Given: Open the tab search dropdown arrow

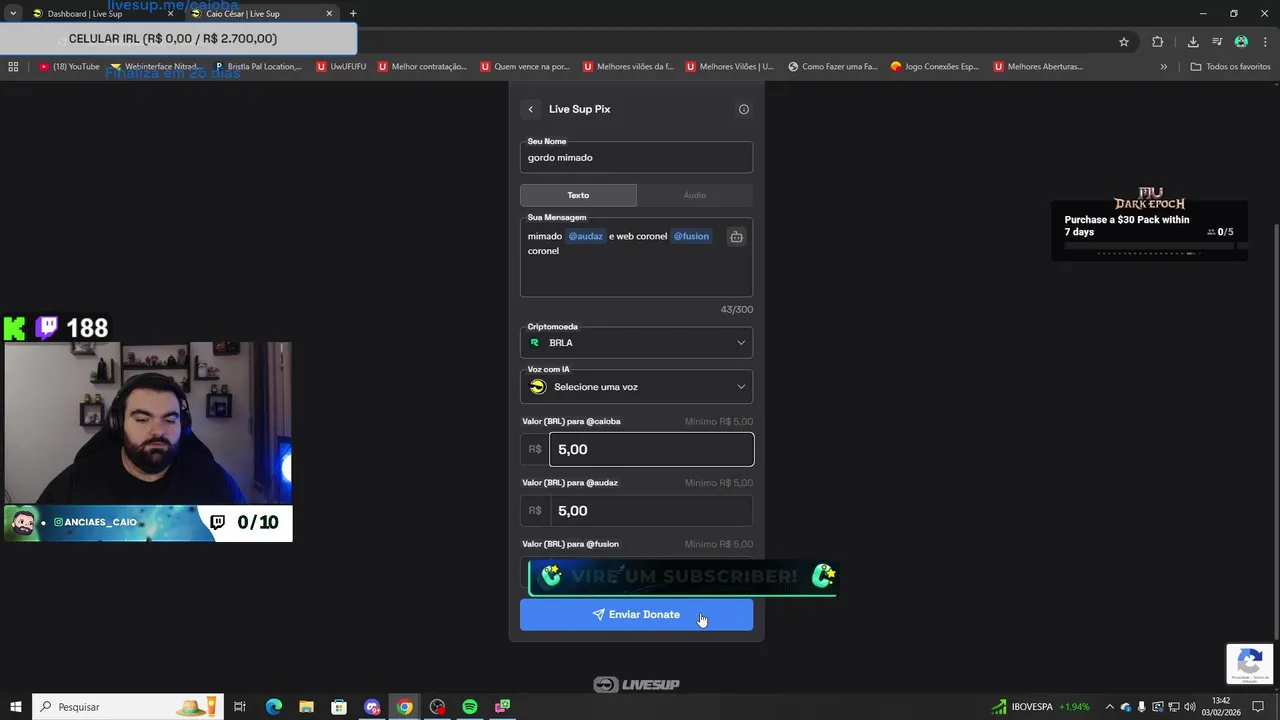Looking at the screenshot, I should point(12,14).
